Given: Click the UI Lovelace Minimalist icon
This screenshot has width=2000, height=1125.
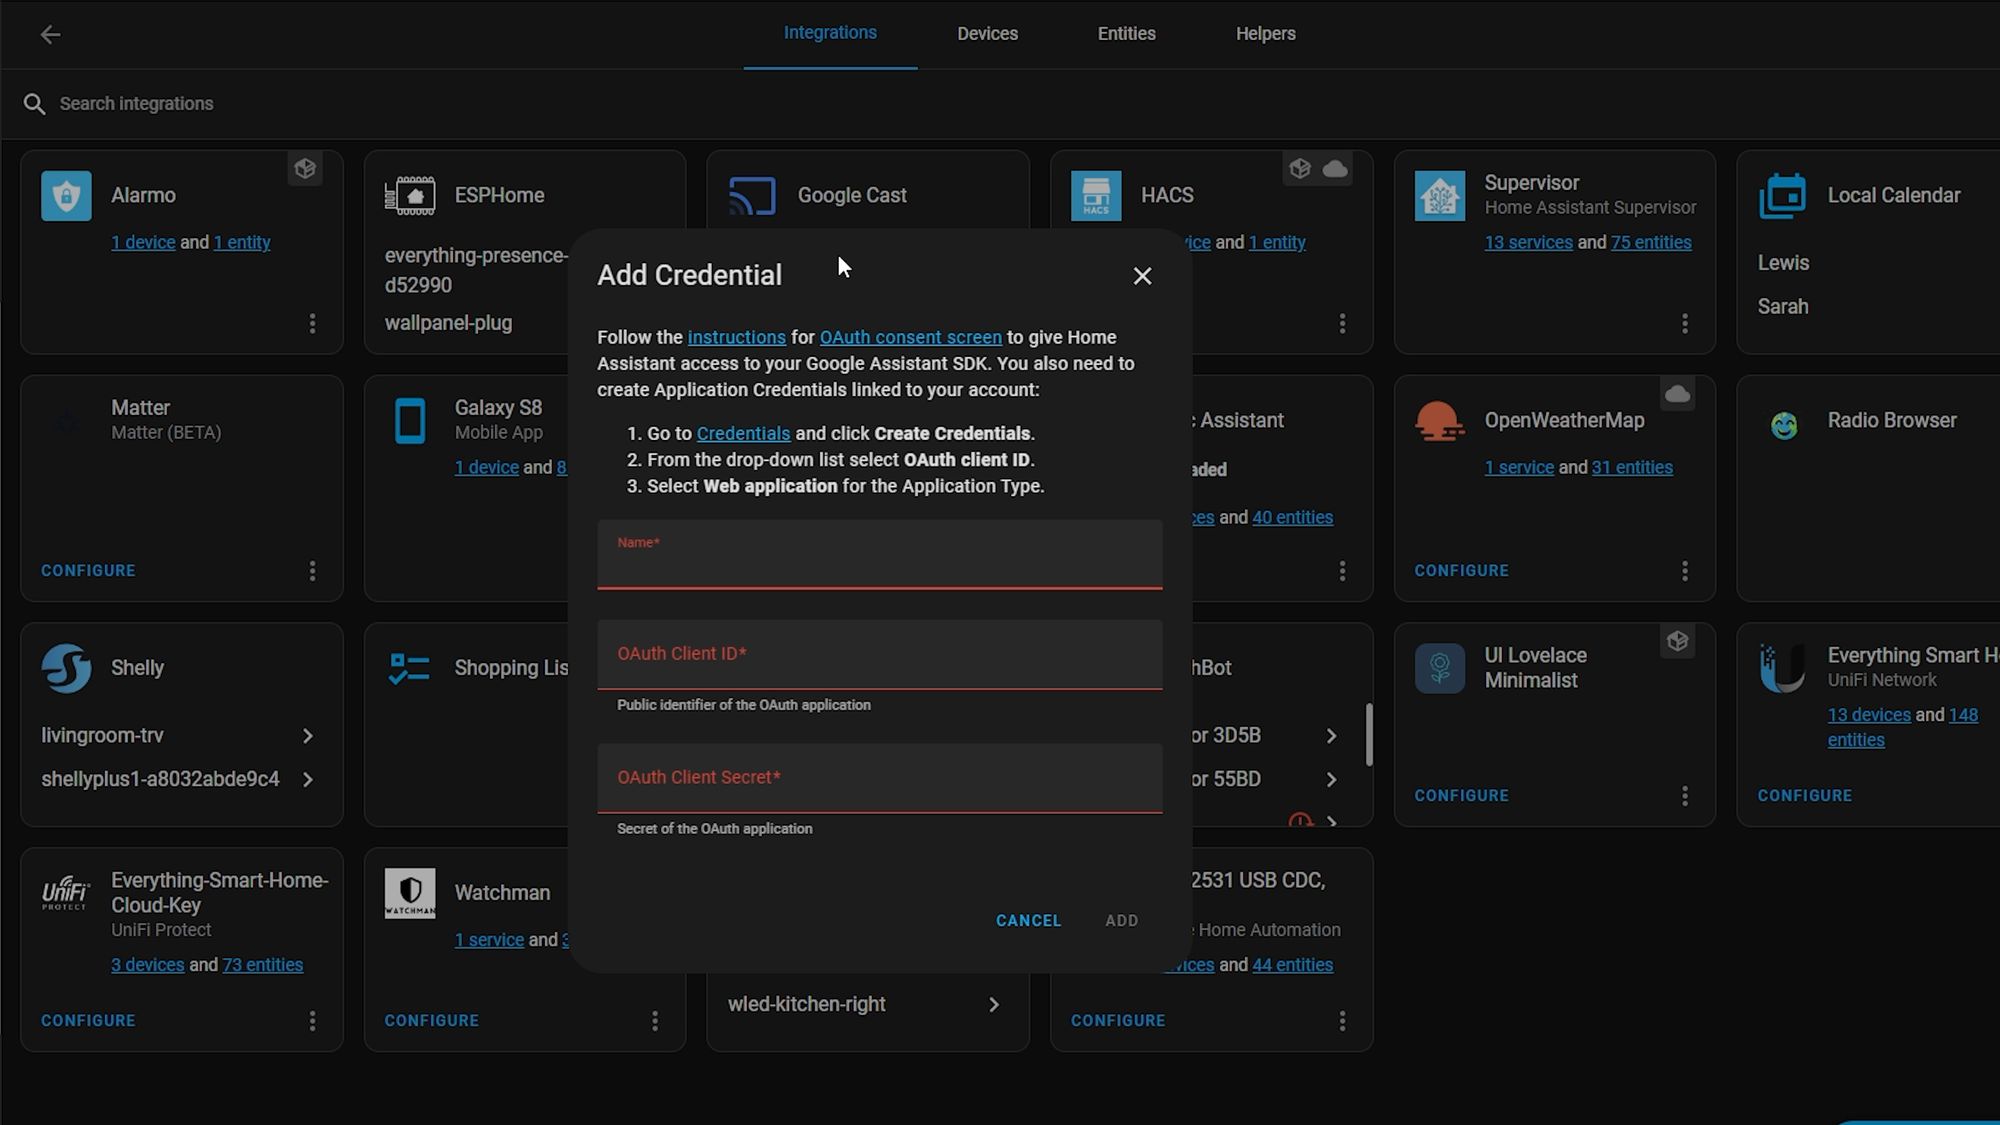Looking at the screenshot, I should coord(1438,668).
